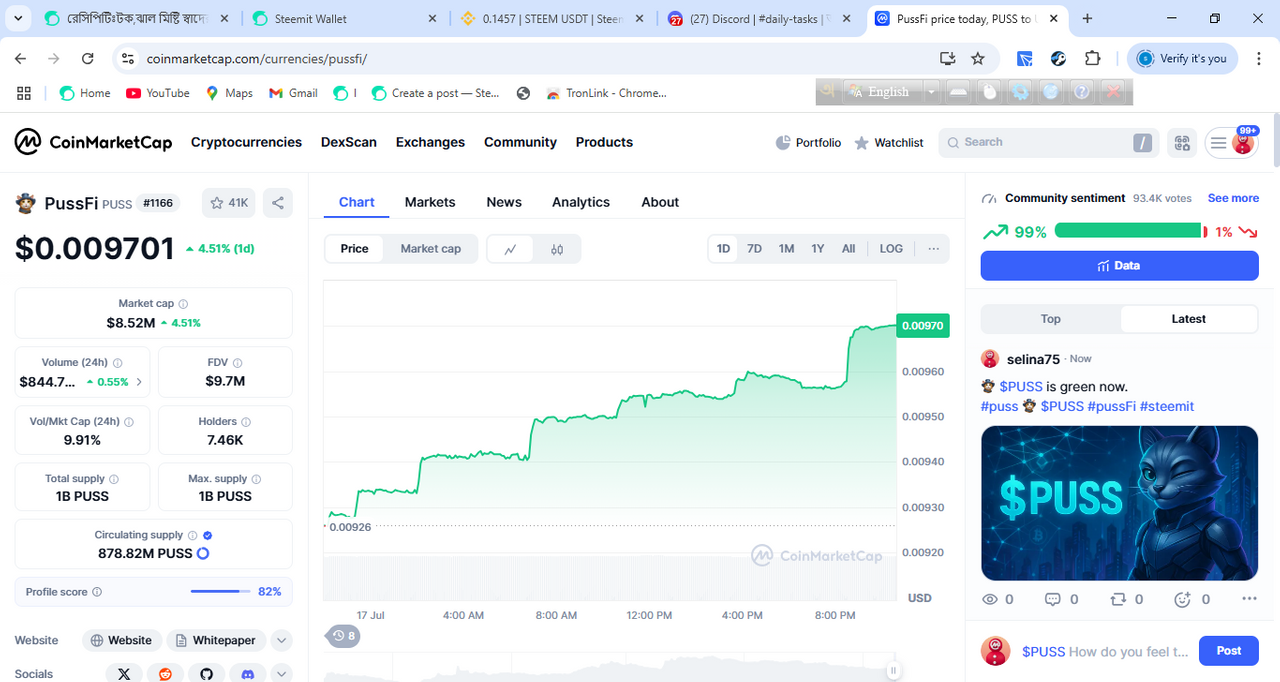Reload the page in Chrome

[x=87, y=59]
